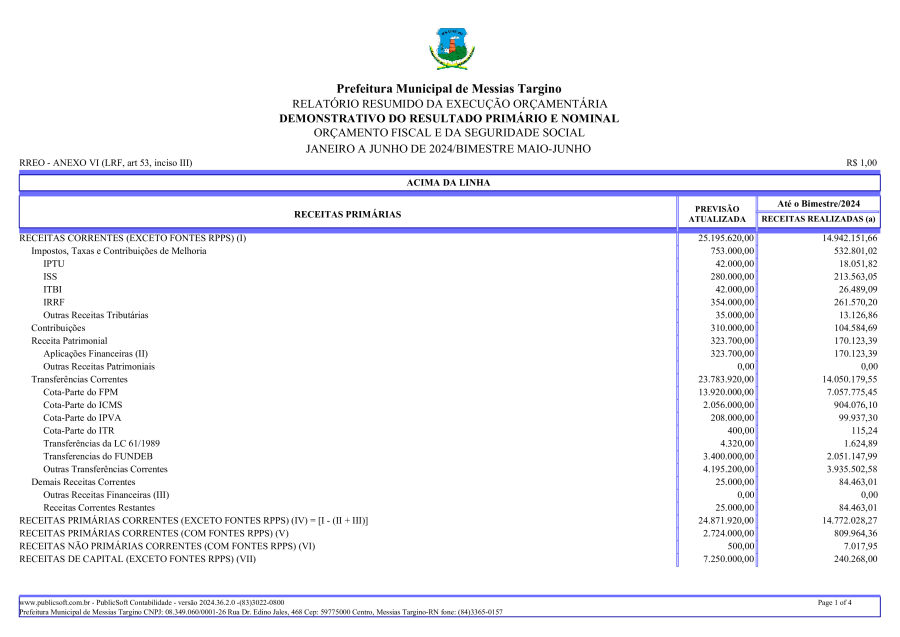Click the municipal coat of arms emblem
900x637 pixels.
pos(449,48)
